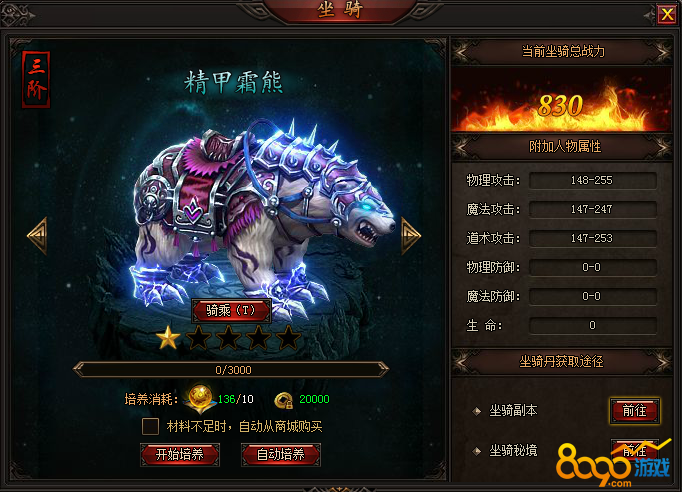Go to 坐骑副本 via 前往 button
Screen dimensions: 682x492
coord(635,411)
